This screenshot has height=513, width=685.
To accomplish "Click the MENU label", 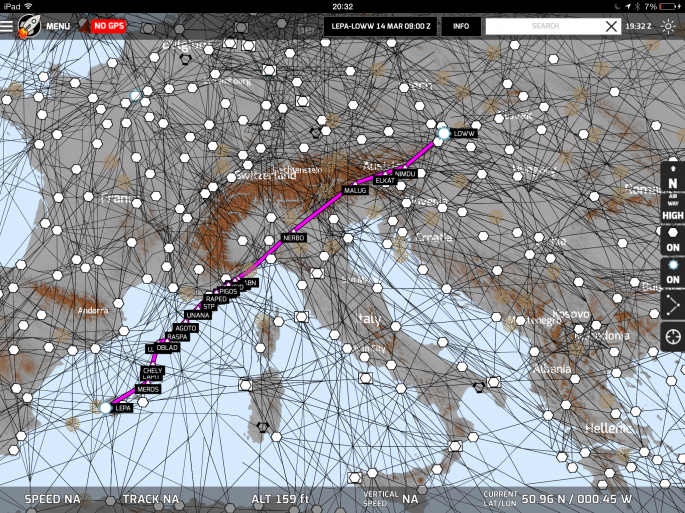I will click(58, 26).
